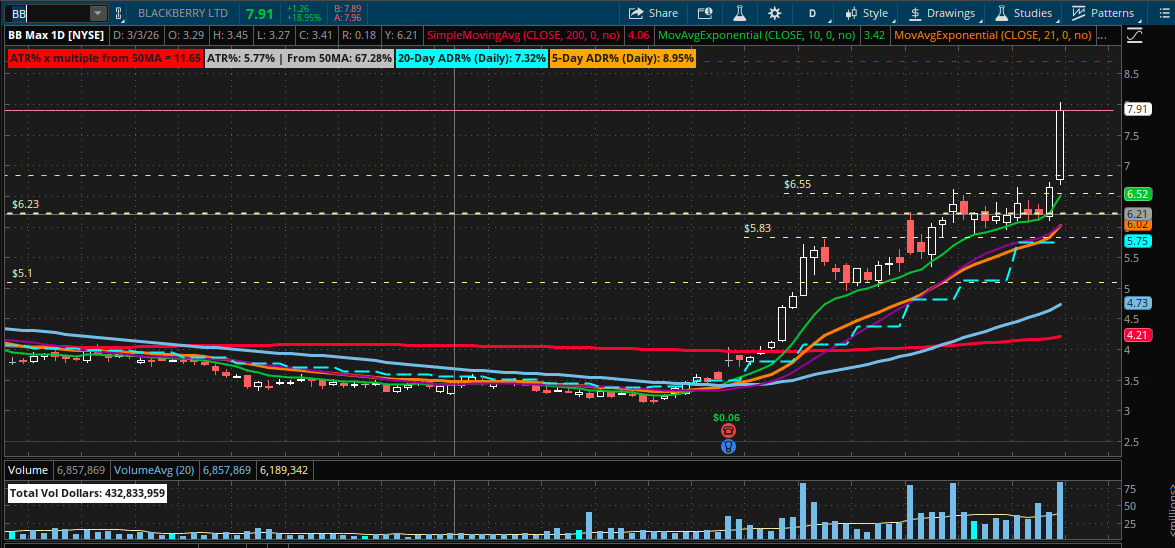Click the $6.55 price level label
This screenshot has height=548, width=1175.
797,184
